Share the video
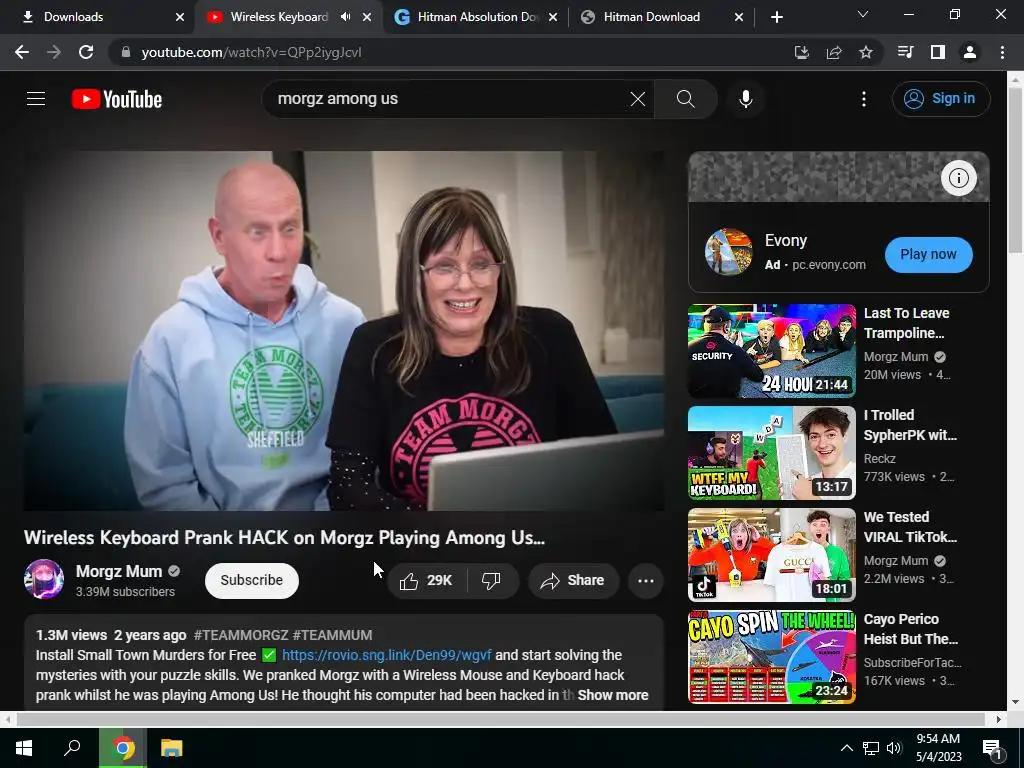1024x768 pixels. point(573,580)
